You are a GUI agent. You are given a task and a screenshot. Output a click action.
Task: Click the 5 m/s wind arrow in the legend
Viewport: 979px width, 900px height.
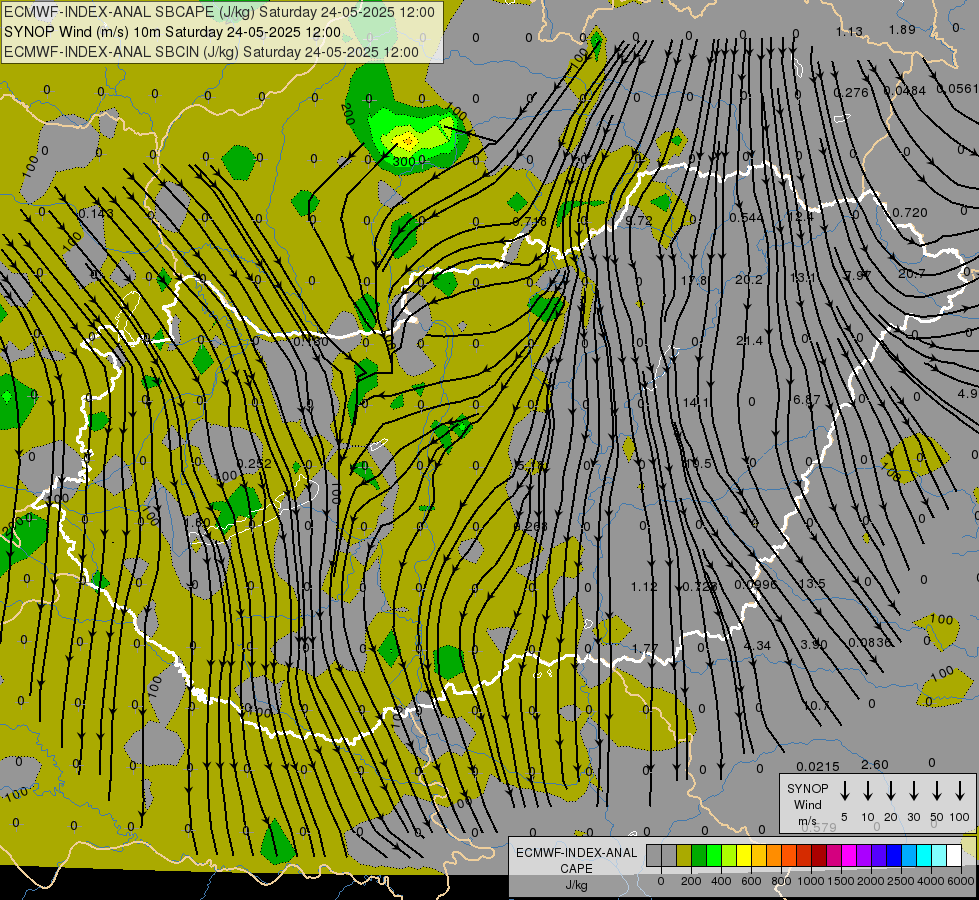[844, 791]
